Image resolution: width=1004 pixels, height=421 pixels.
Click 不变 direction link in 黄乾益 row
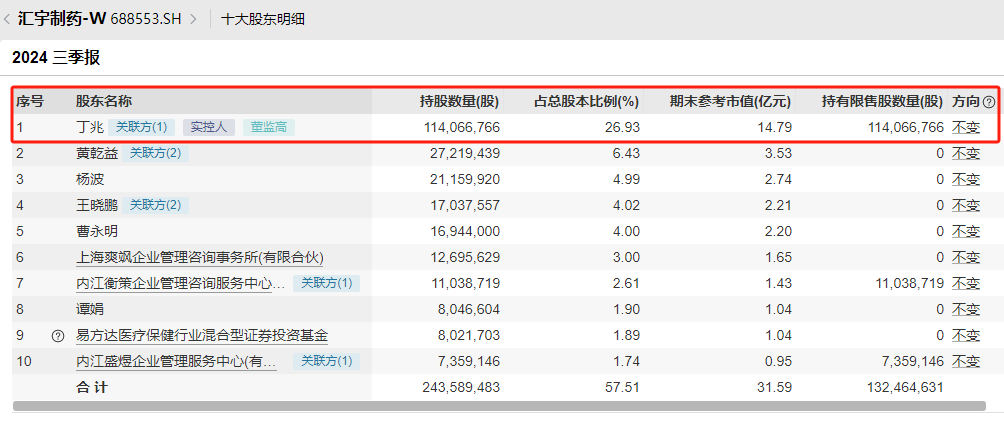pyautogui.click(x=966, y=153)
